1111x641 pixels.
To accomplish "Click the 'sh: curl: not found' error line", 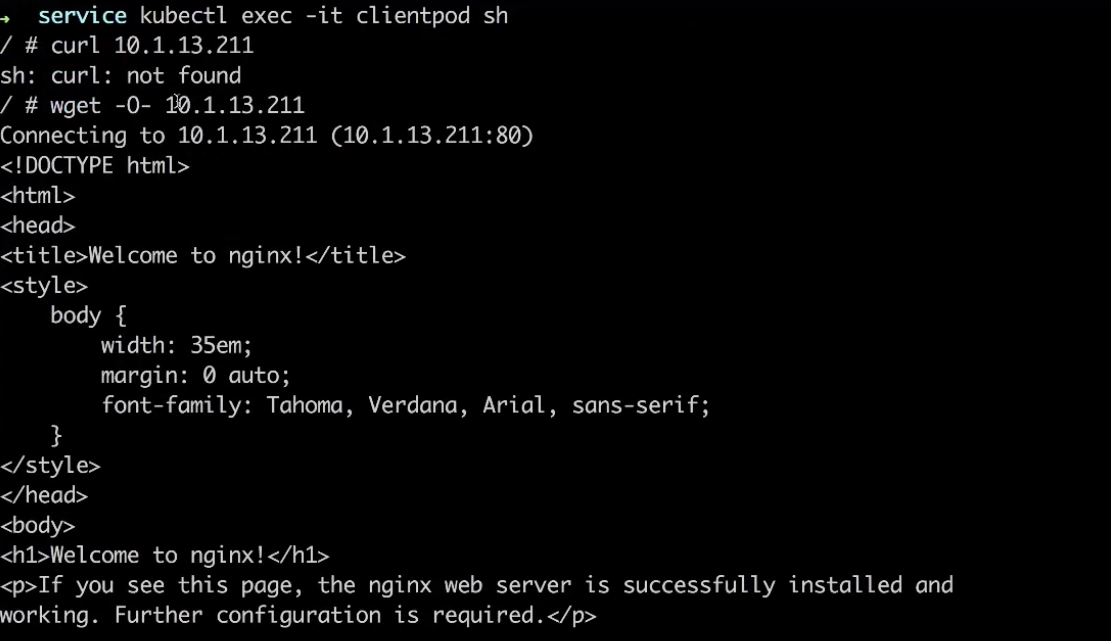I will coord(120,76).
